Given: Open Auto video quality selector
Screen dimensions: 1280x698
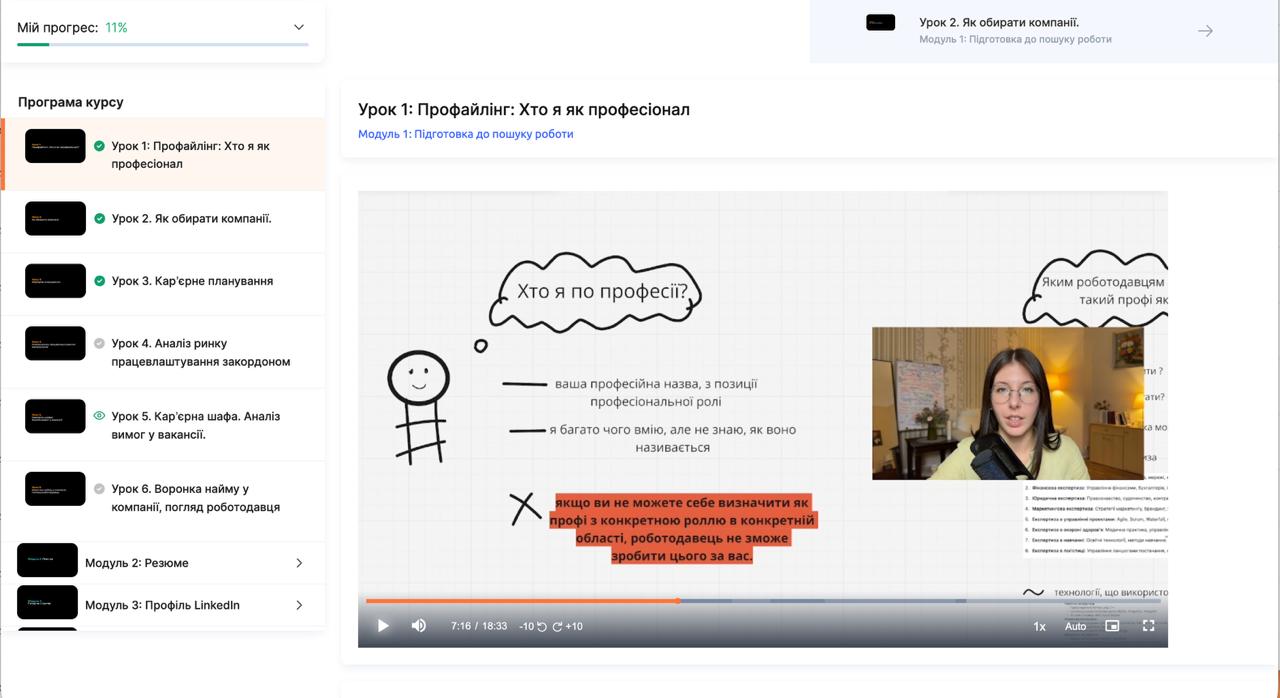Looking at the screenshot, I should [x=1075, y=626].
